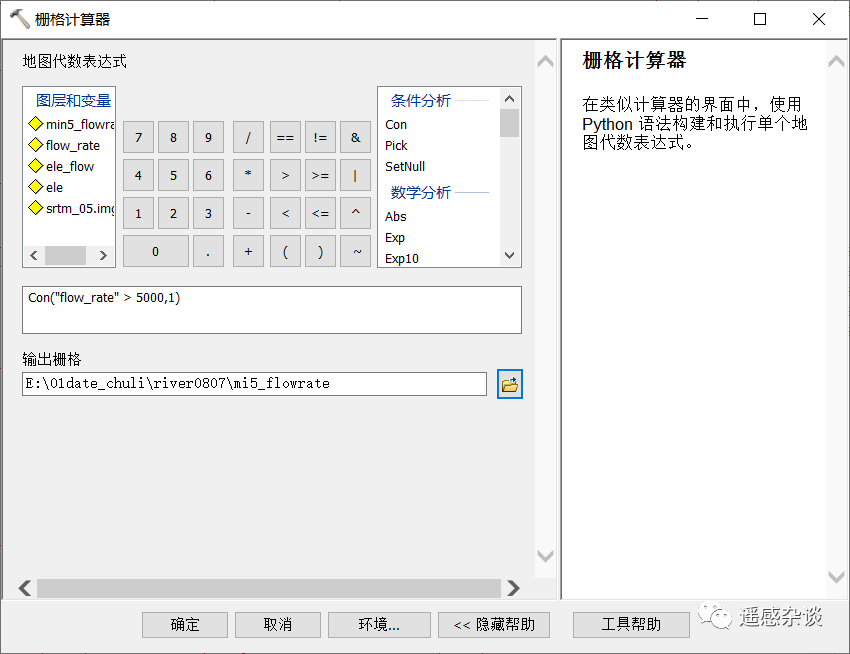850x654 pixels.
Task: Choose the ele layer
Action: [x=54, y=188]
